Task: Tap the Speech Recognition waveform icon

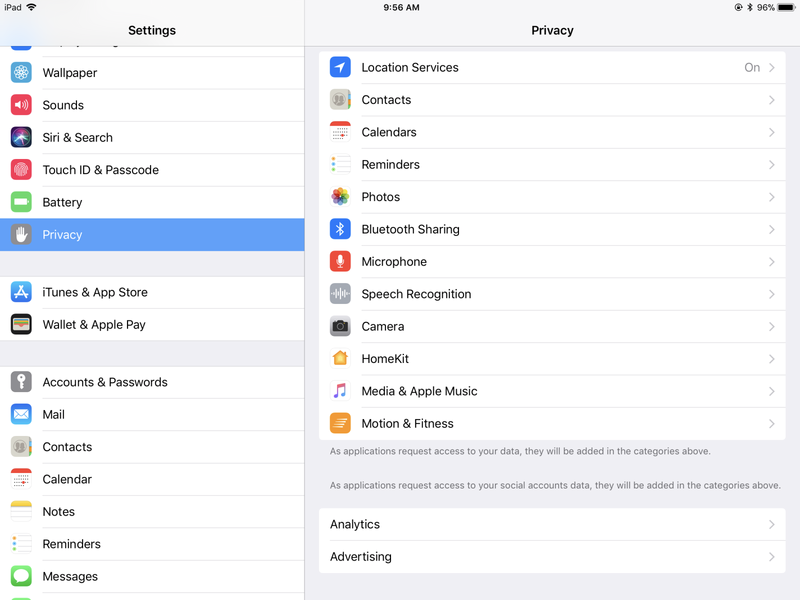Action: 340,294
